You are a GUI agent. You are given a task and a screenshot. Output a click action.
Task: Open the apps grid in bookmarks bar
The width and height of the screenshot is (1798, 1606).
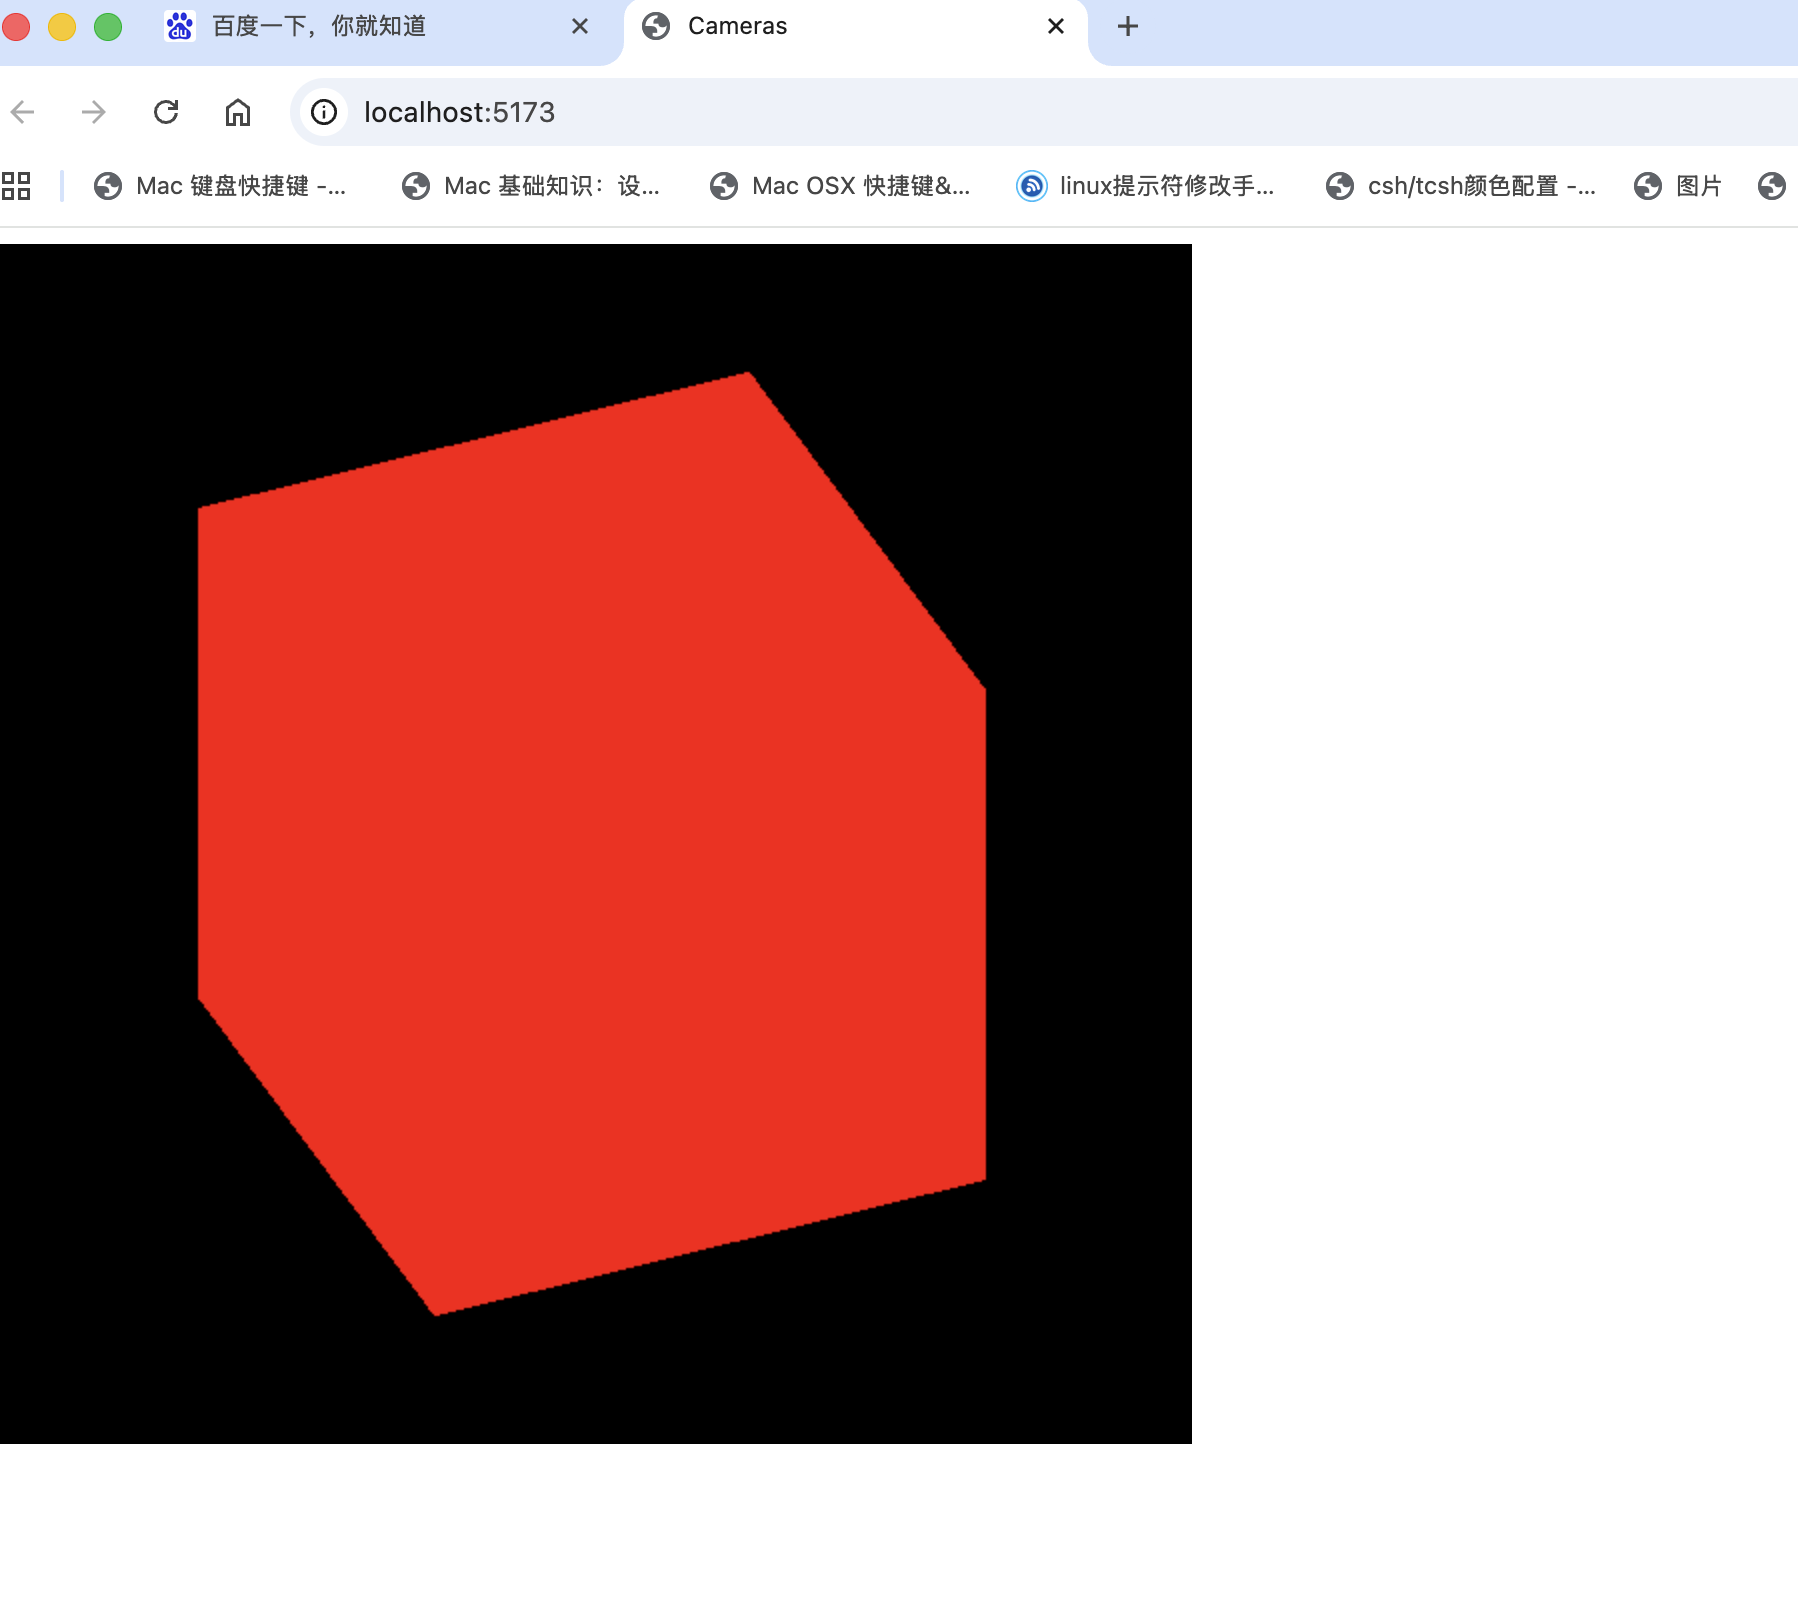(16, 186)
